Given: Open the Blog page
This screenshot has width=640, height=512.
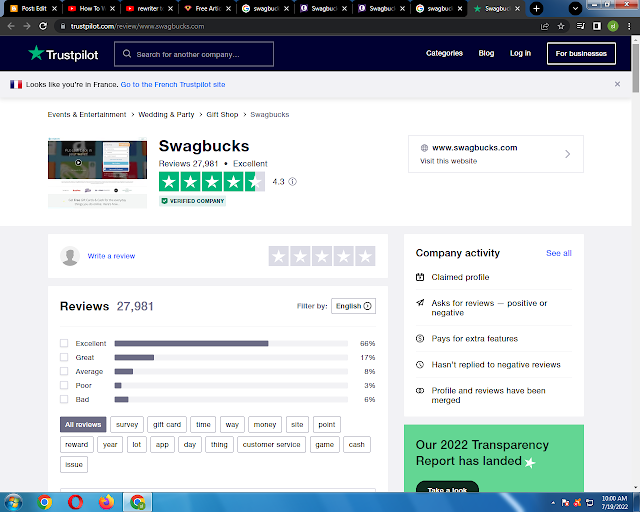Looking at the screenshot, I should 486,53.
